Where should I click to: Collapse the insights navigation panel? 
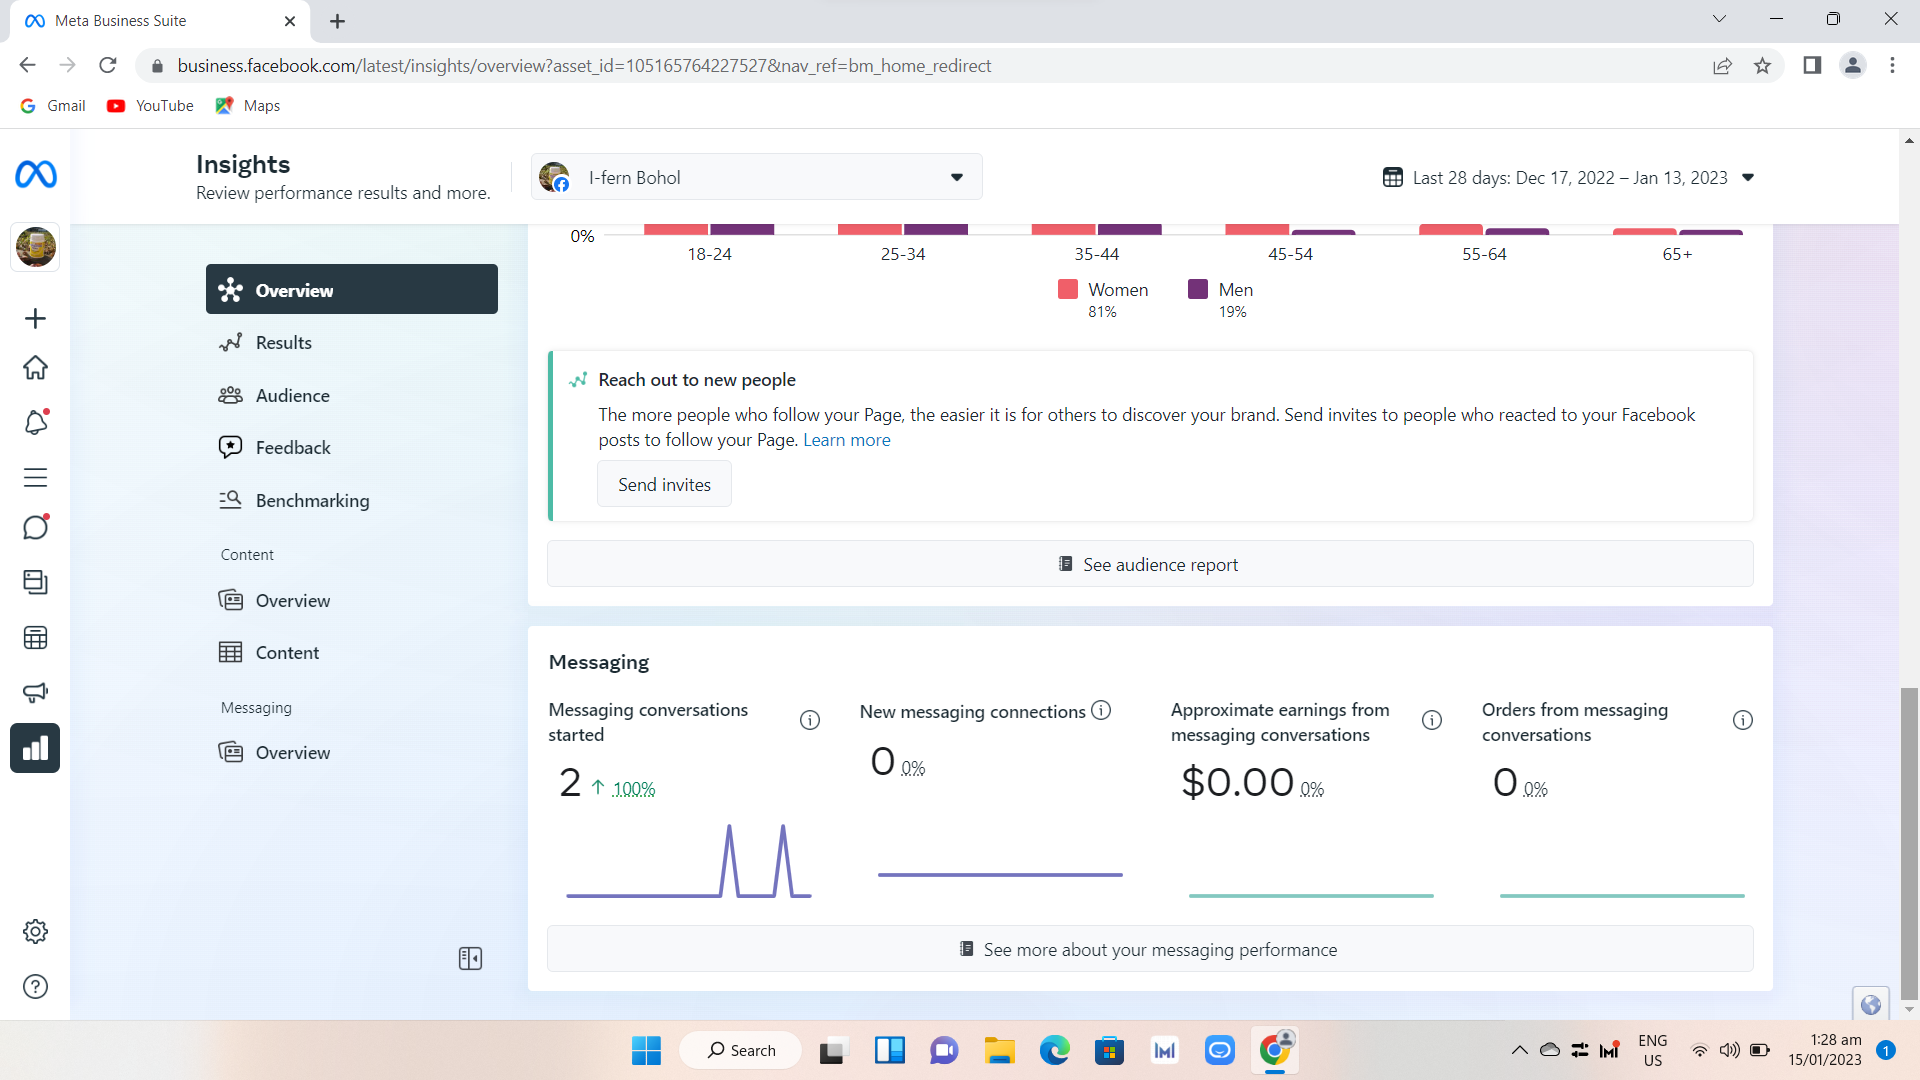pyautogui.click(x=470, y=959)
